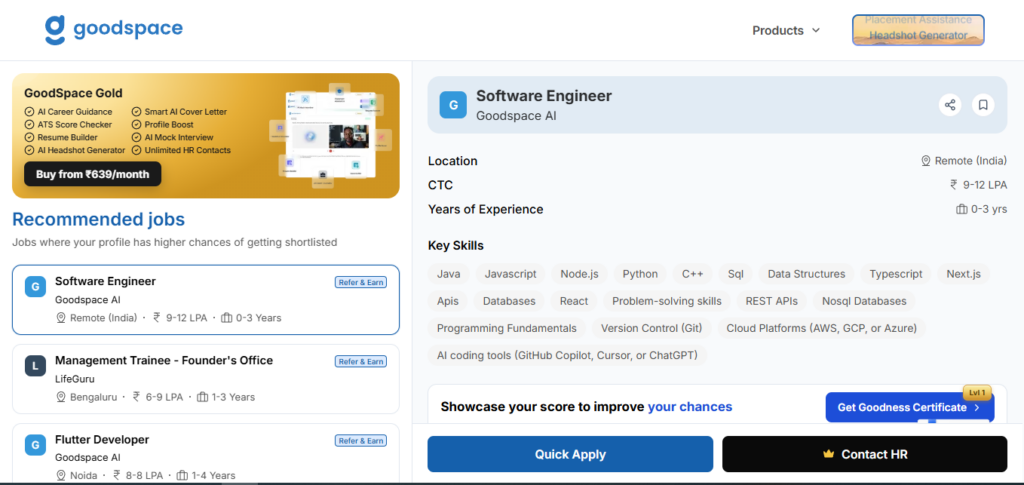Click Get Goodness Certificate button
This screenshot has height=485, width=1024.
coord(910,407)
